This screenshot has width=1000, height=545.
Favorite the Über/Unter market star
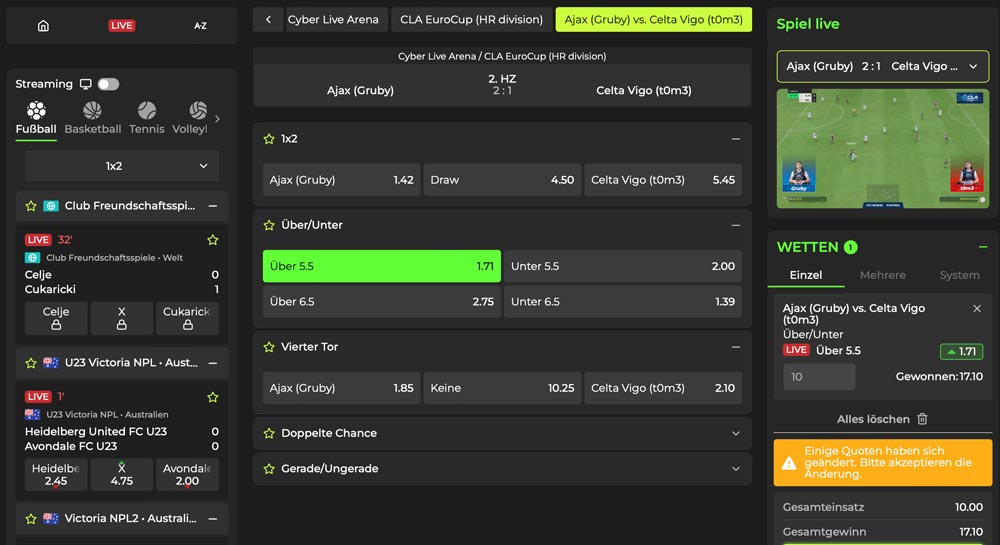click(x=269, y=225)
